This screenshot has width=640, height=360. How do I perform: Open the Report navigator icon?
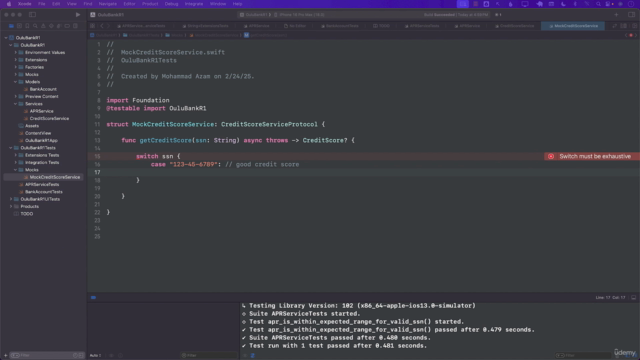[75, 26]
